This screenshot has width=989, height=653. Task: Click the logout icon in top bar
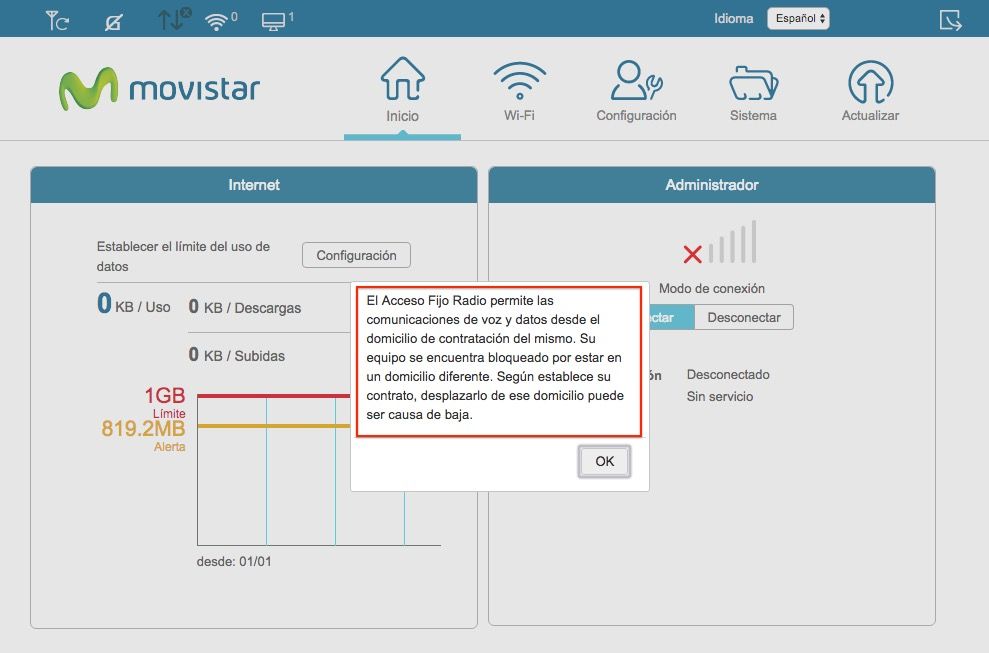[x=950, y=20]
